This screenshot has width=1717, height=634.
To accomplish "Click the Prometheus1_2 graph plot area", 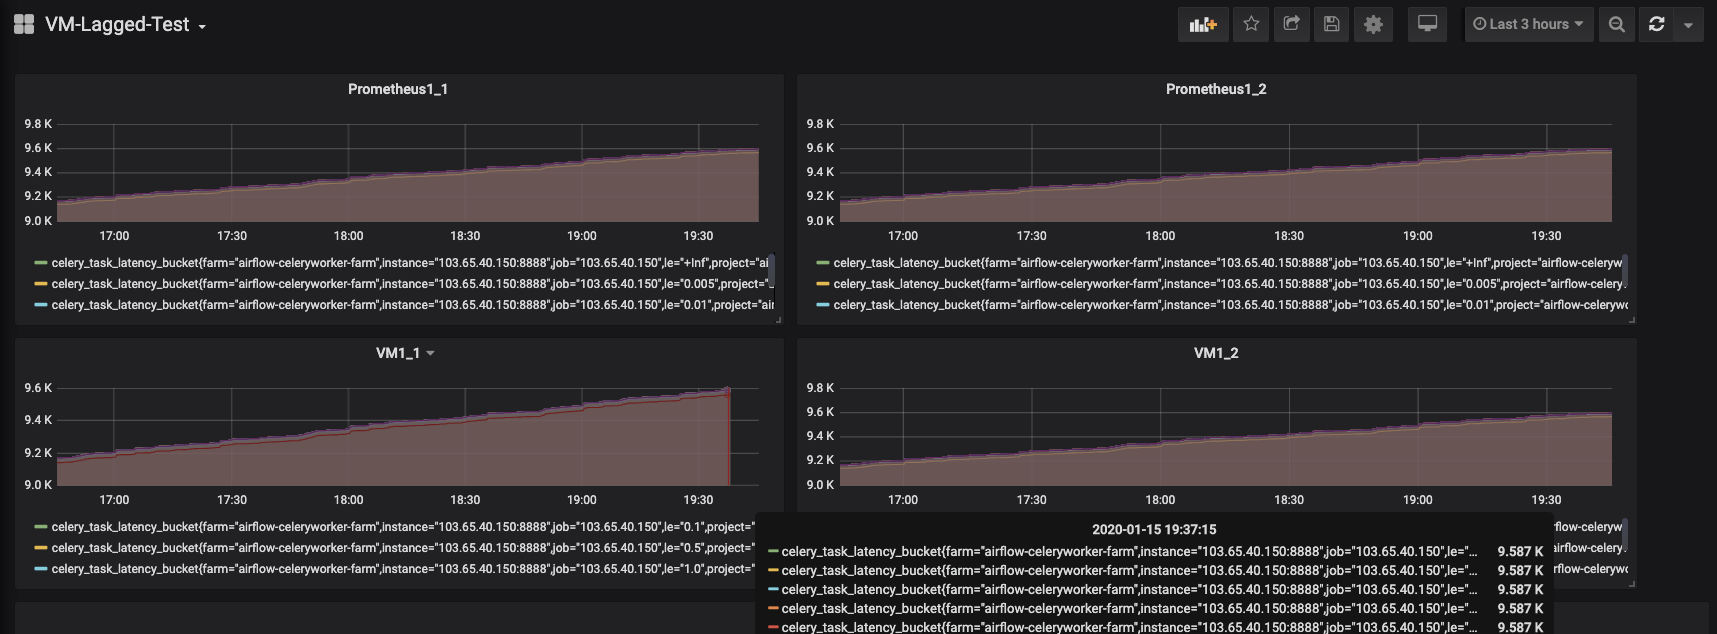I will (1225, 172).
